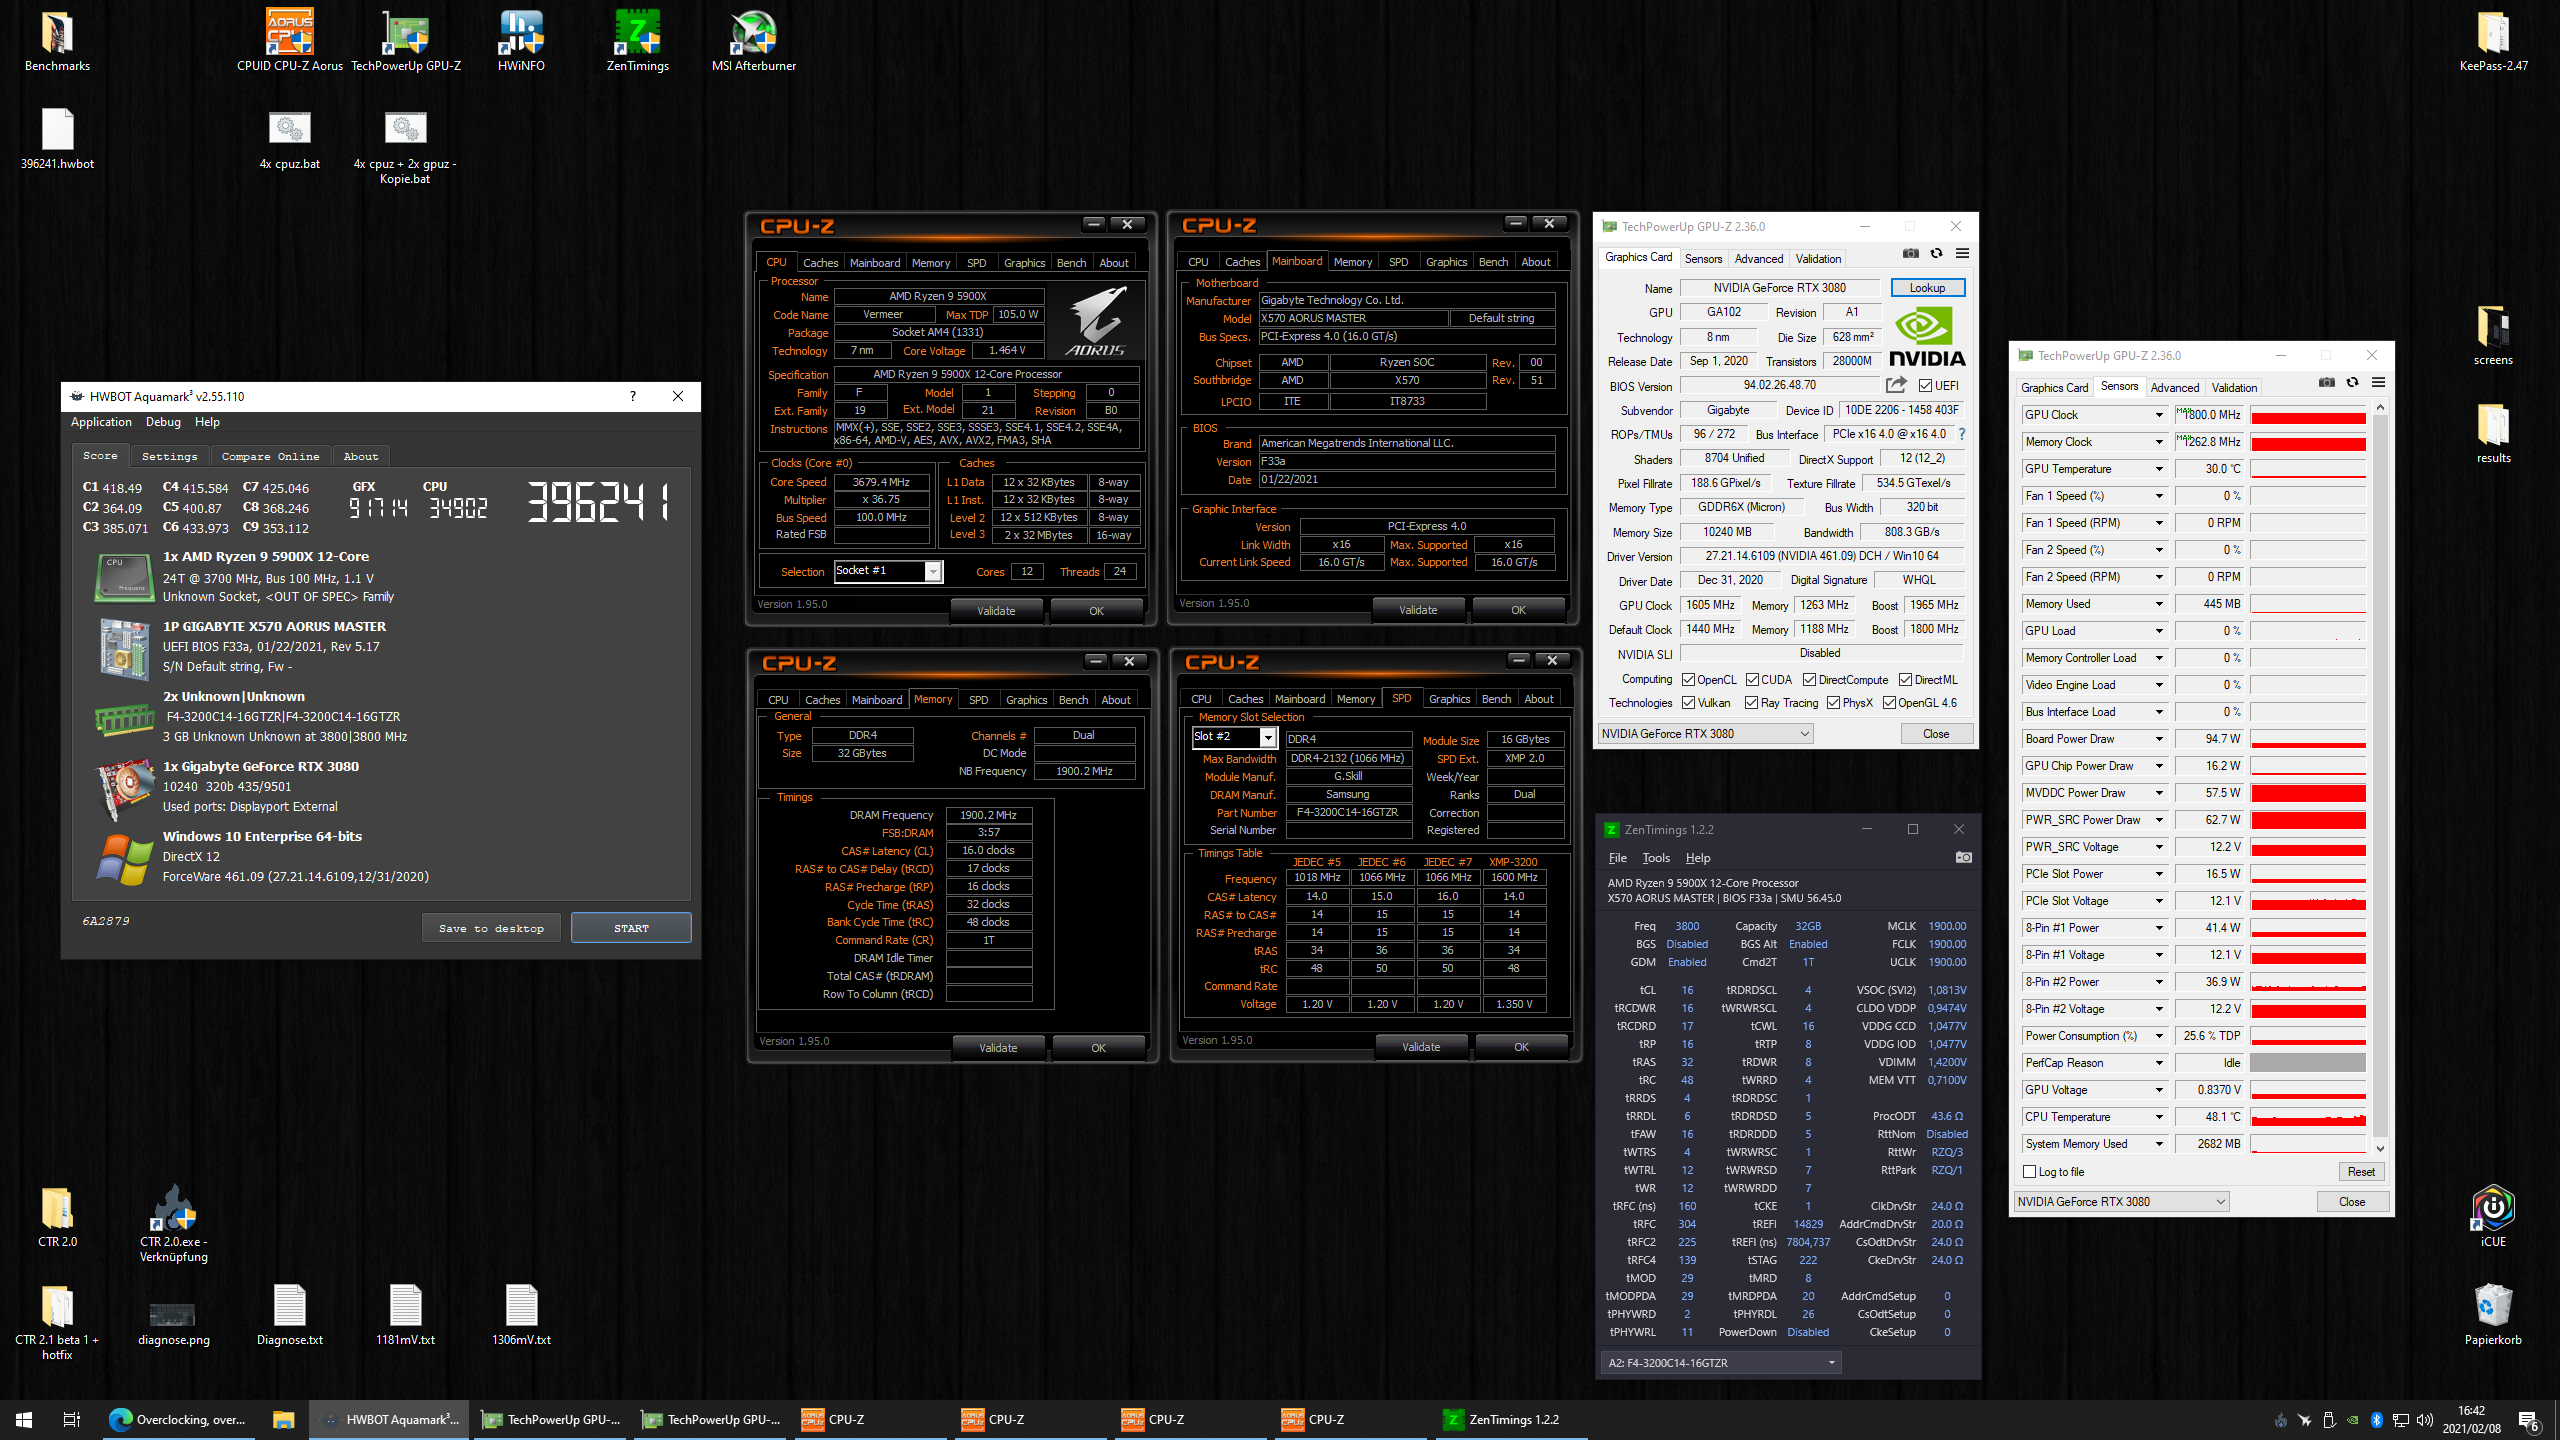Click Bus Interface question mark in GPU-Z

tap(1961, 434)
